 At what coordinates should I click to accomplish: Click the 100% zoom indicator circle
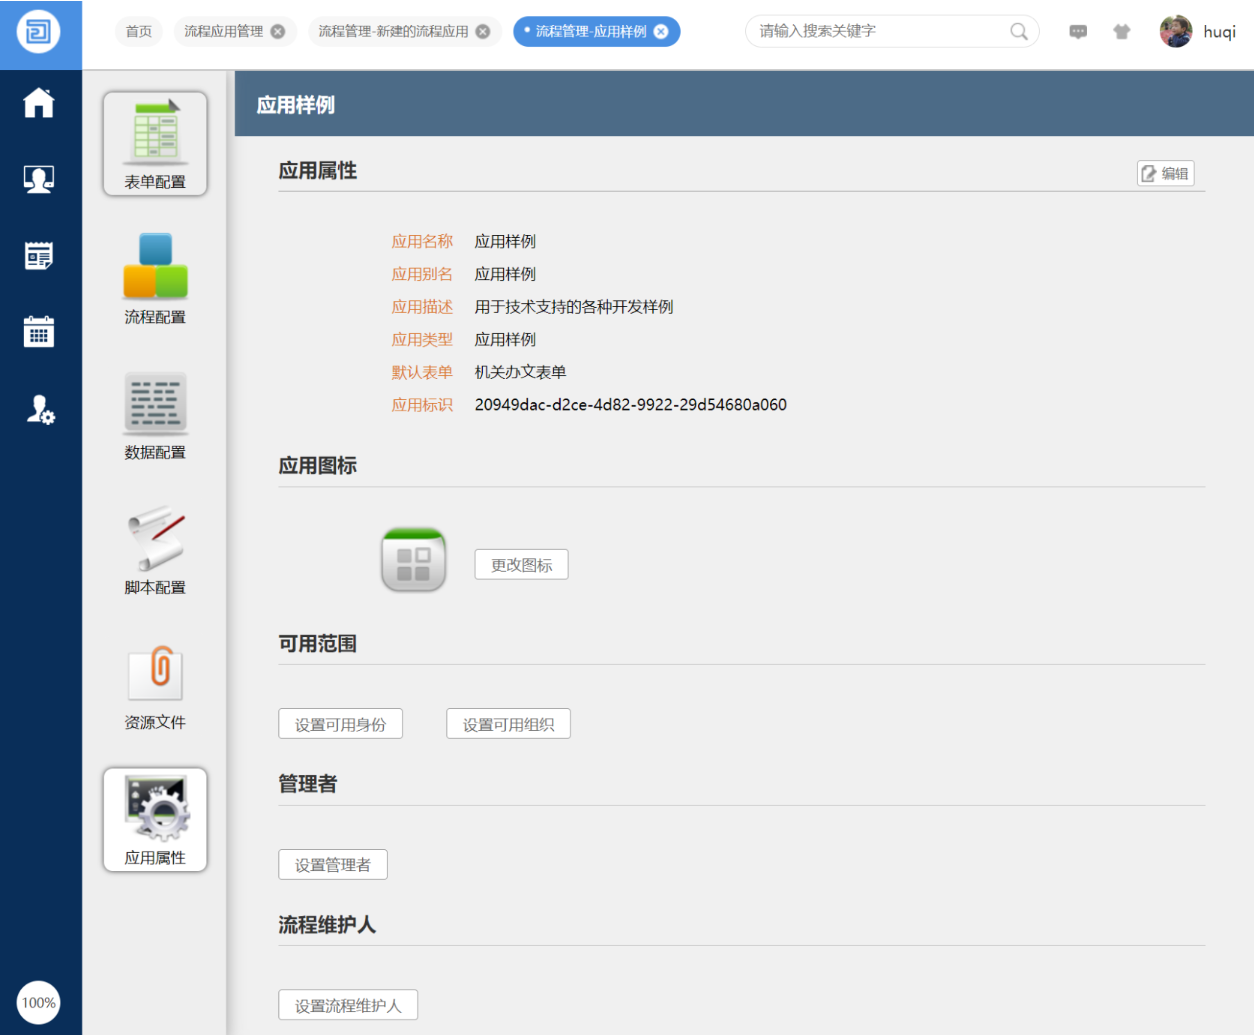click(x=39, y=1003)
